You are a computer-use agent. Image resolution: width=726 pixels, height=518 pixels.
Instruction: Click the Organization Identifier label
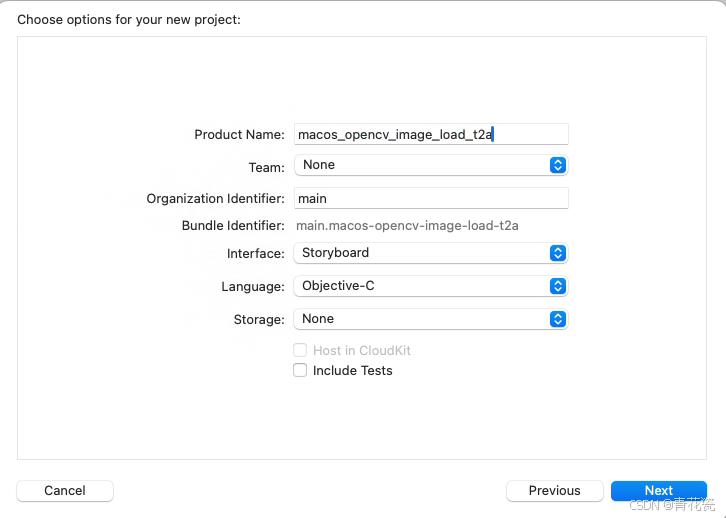[215, 199]
